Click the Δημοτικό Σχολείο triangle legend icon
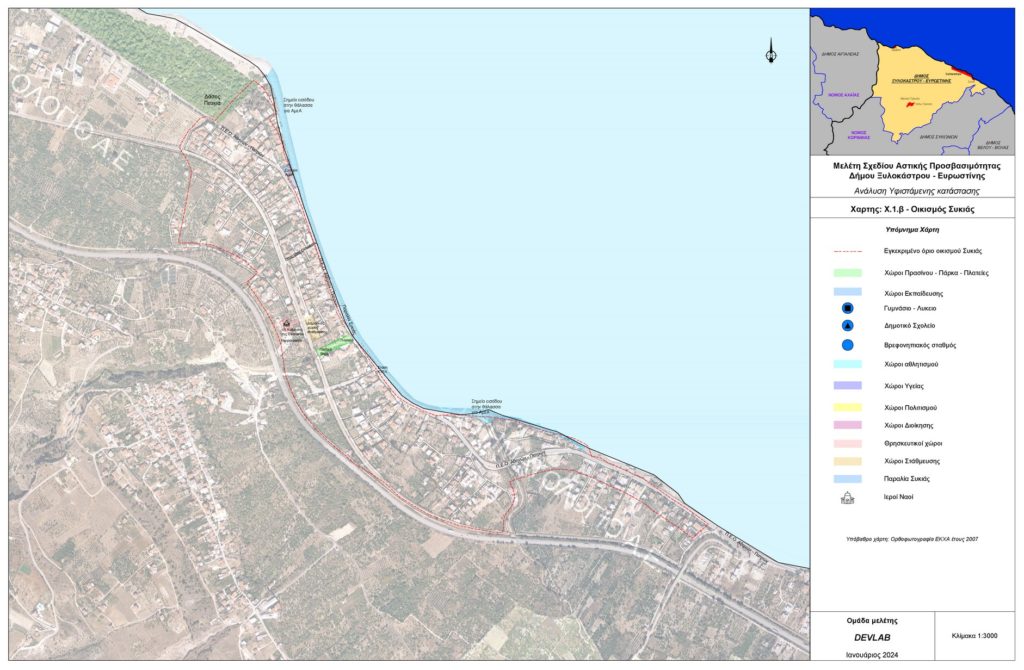The image size is (1024, 670). tap(847, 327)
